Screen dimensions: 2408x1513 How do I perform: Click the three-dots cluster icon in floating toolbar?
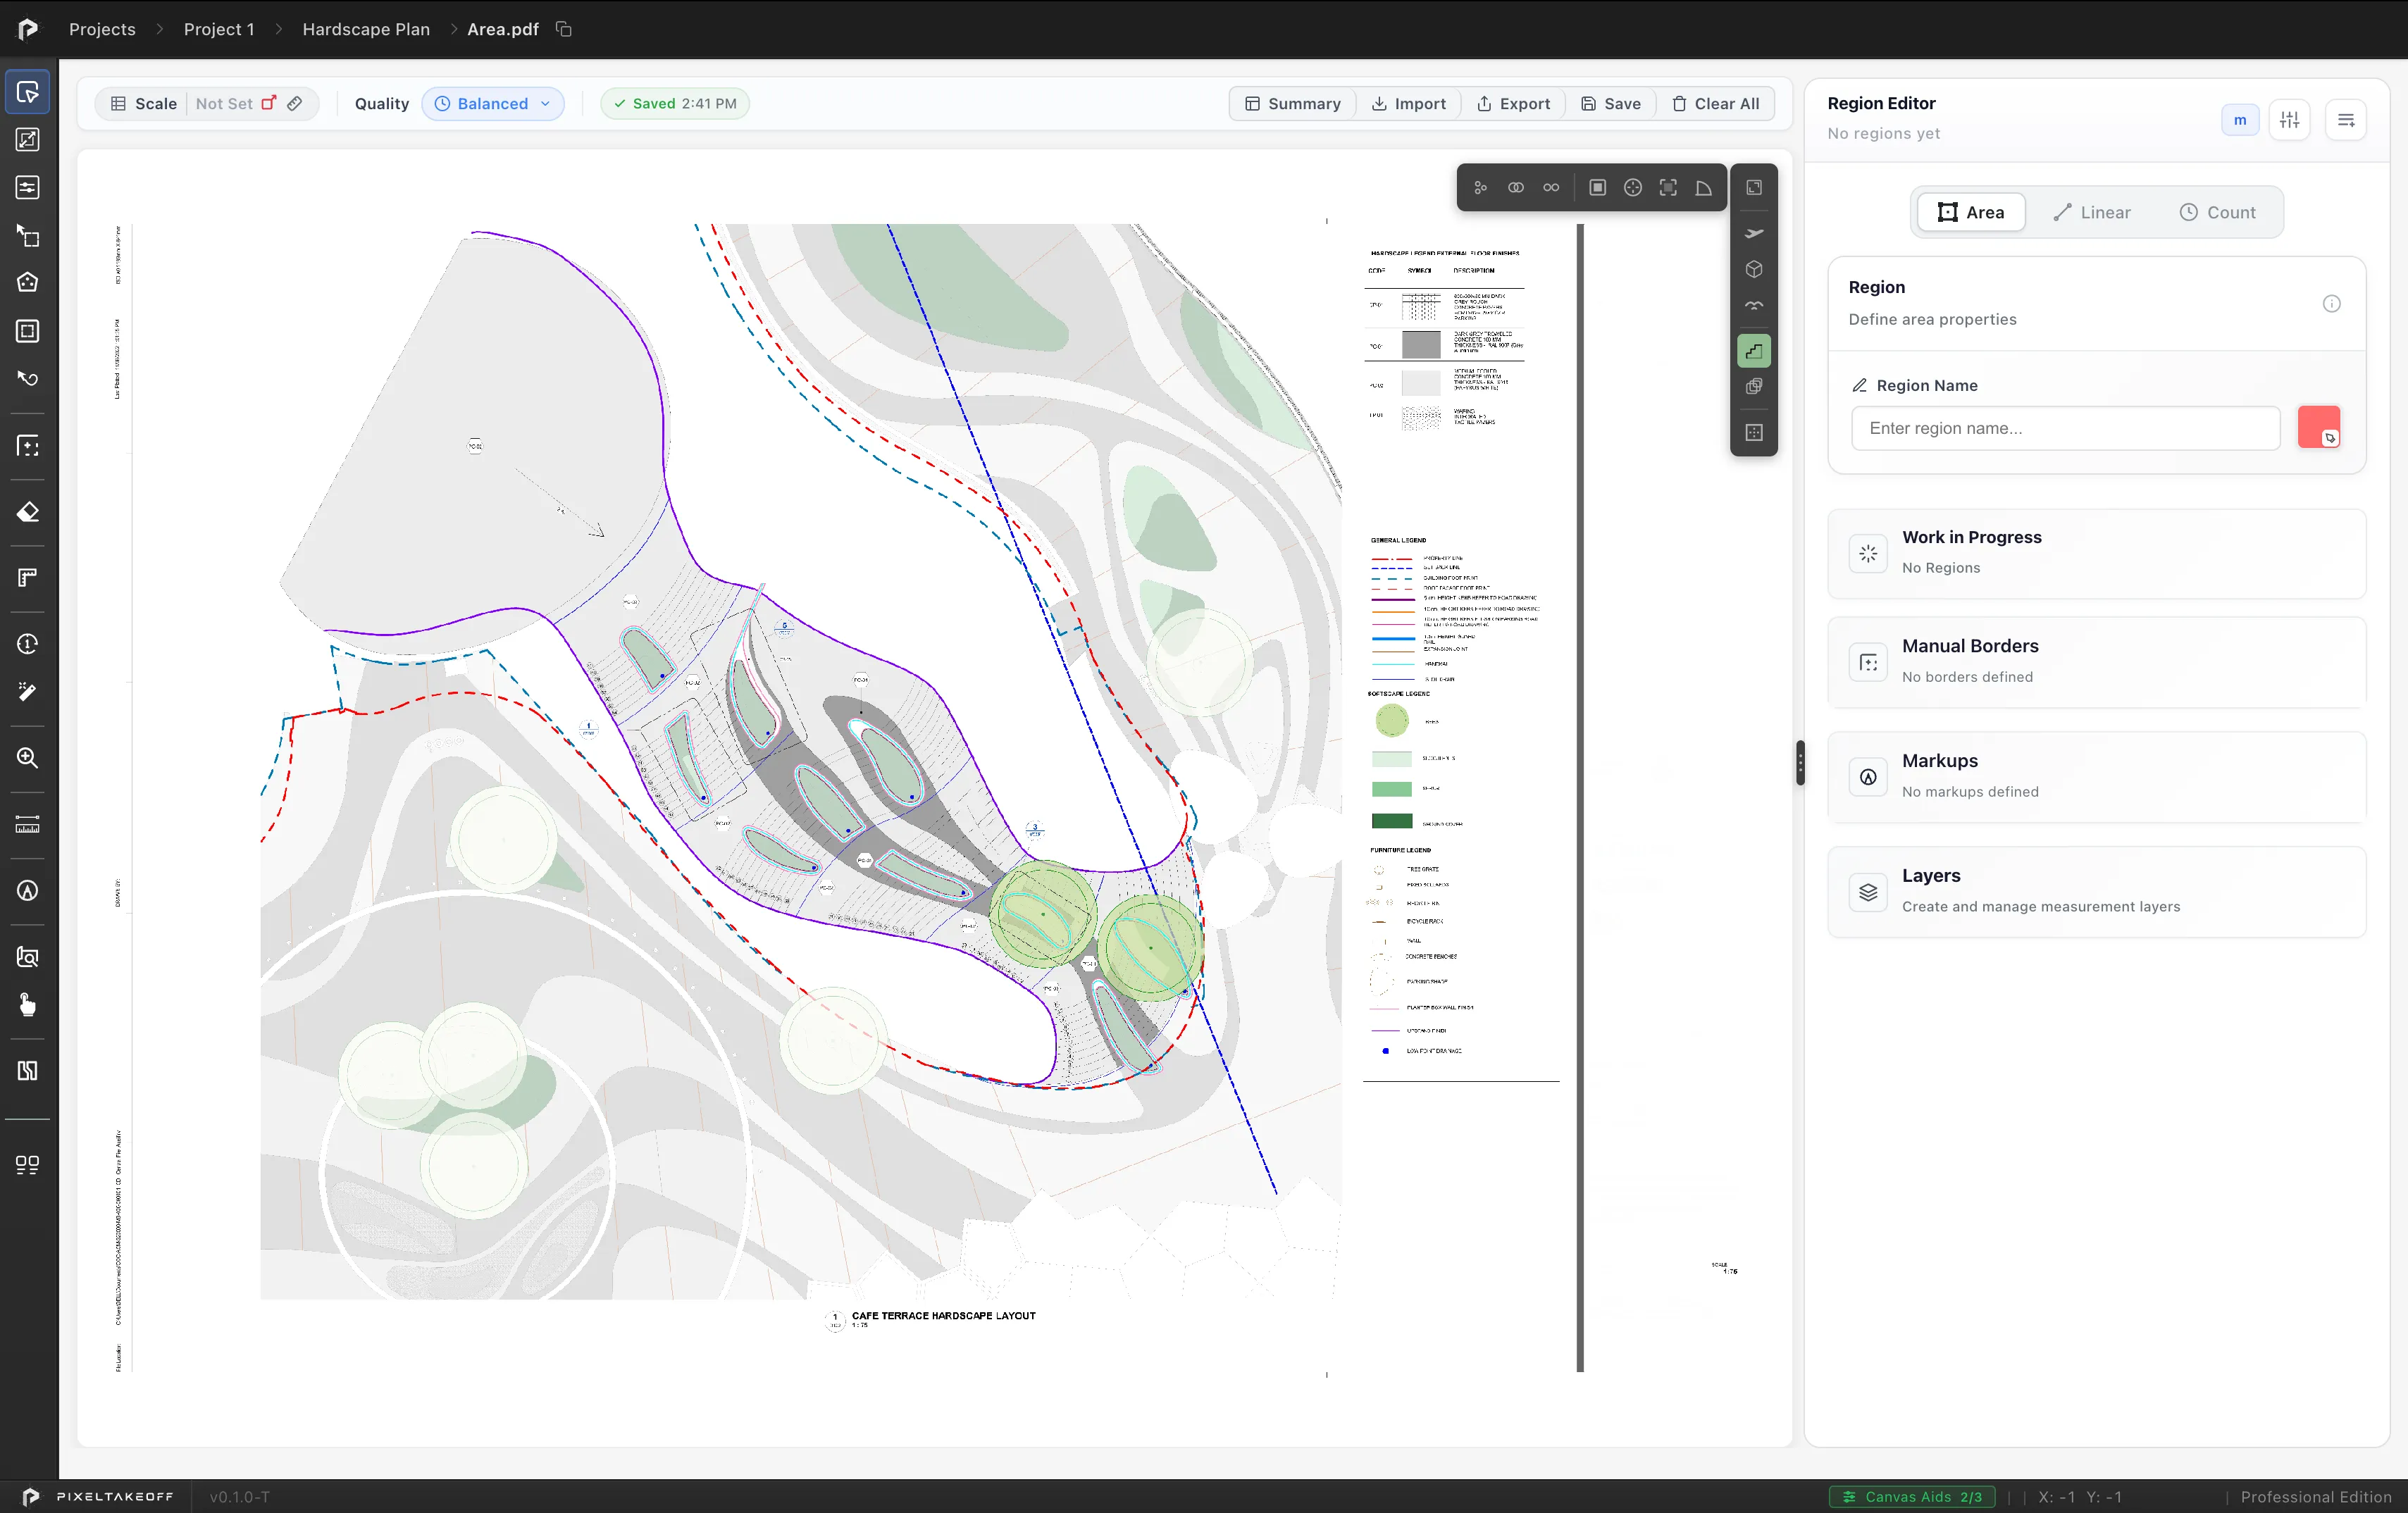point(1481,188)
